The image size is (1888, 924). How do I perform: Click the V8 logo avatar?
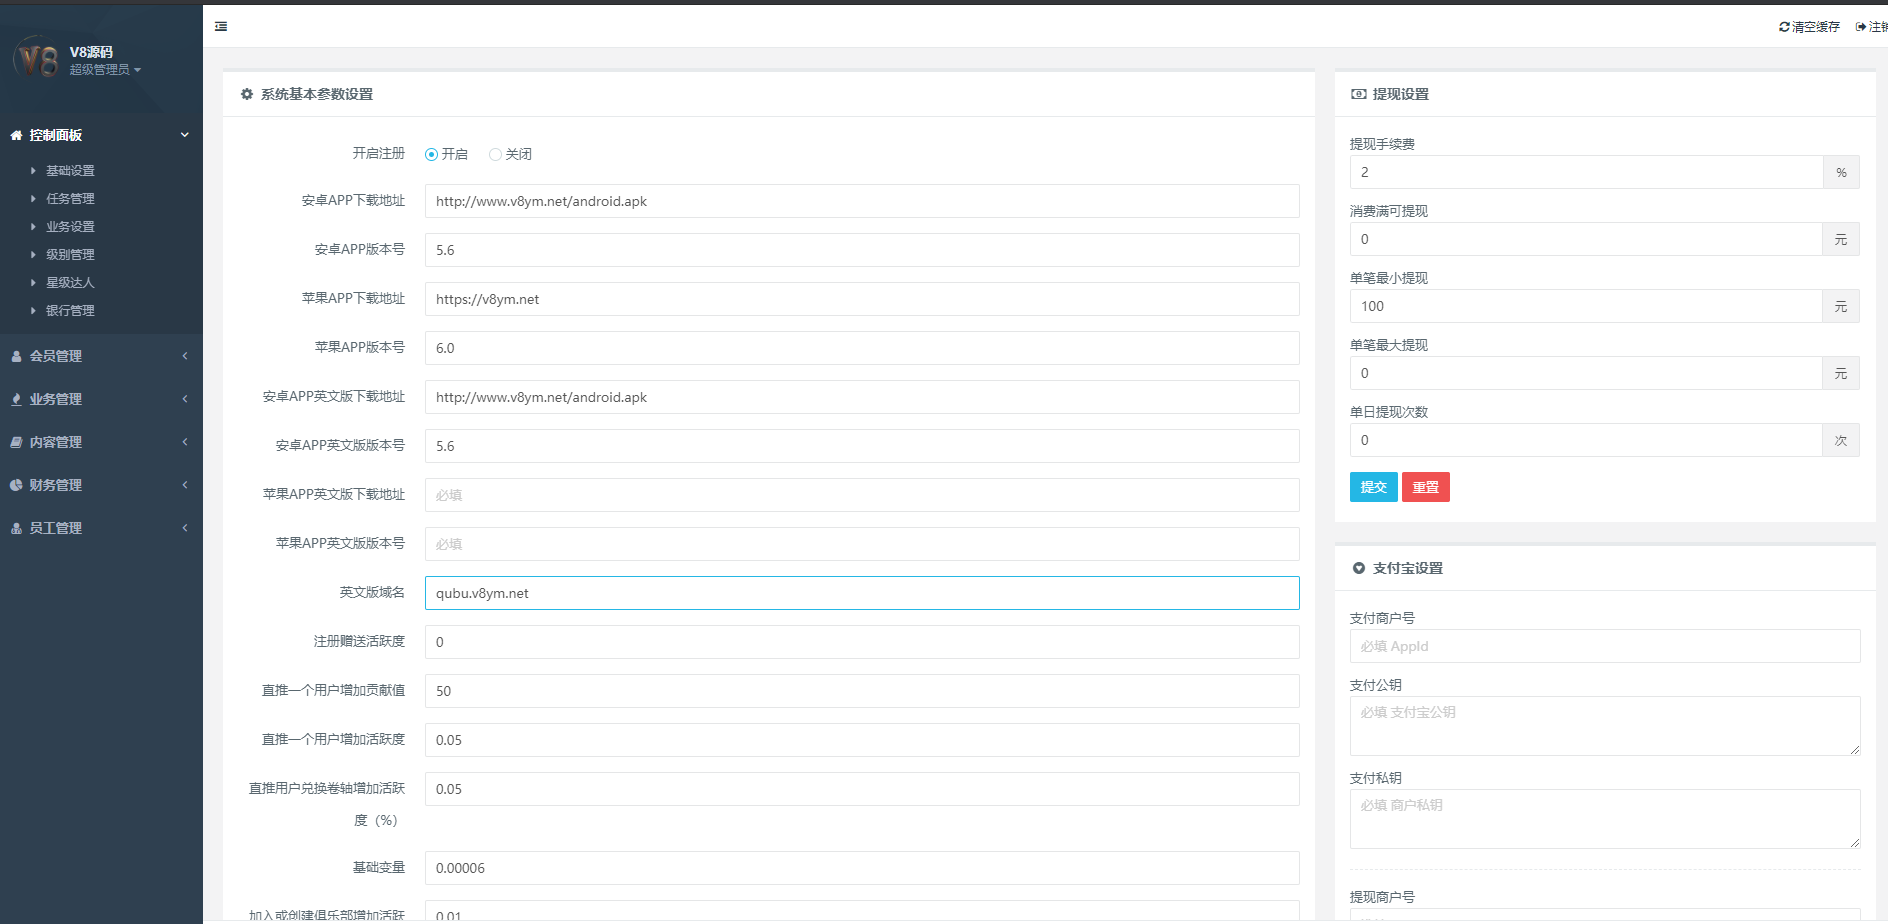[x=38, y=60]
